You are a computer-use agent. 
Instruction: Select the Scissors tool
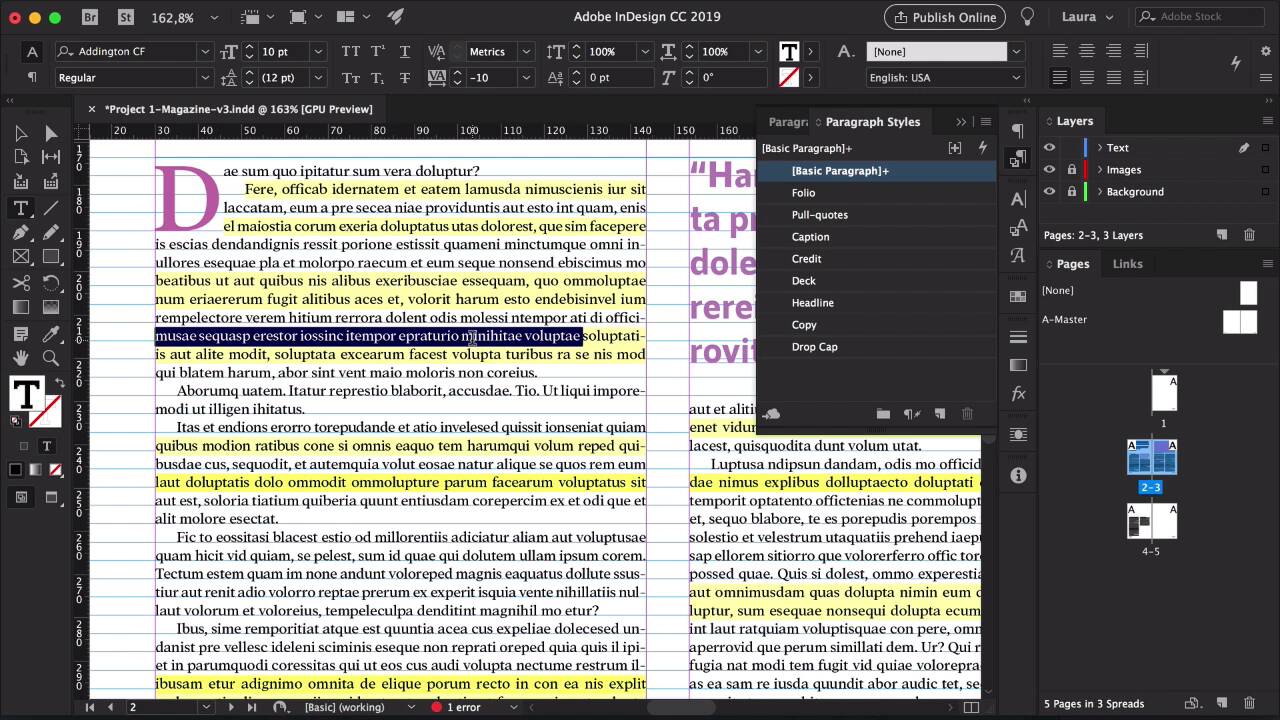pyautogui.click(x=20, y=283)
